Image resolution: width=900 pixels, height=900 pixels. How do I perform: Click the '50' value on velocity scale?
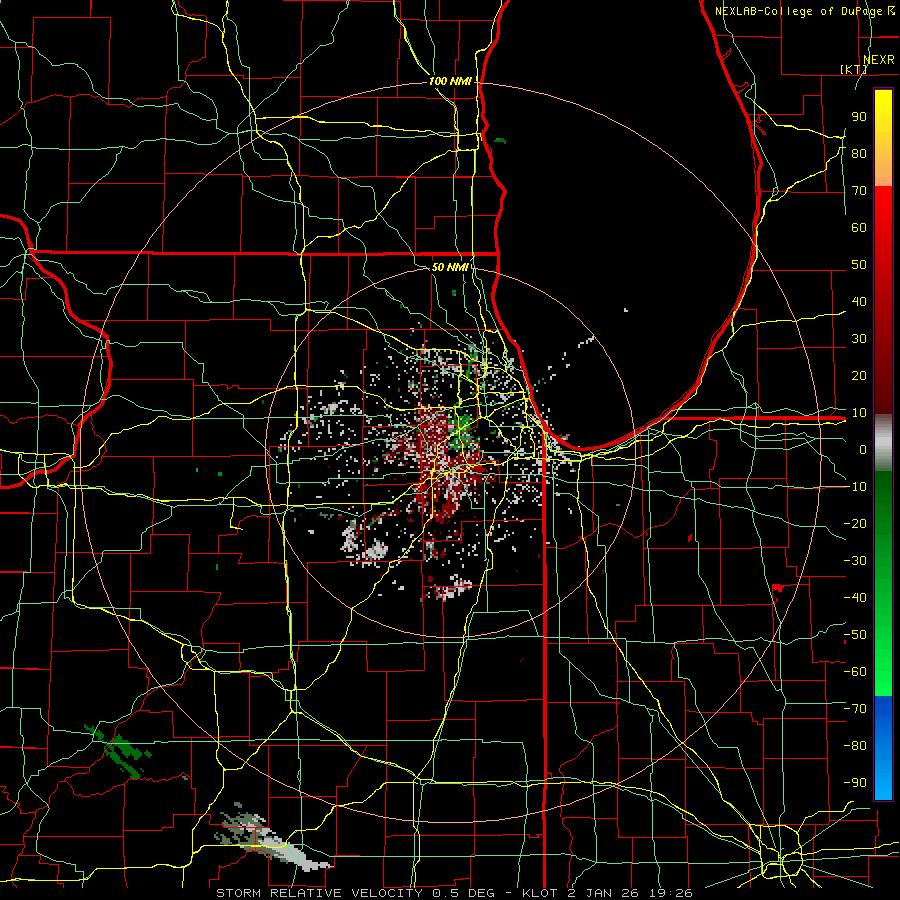pos(859,265)
